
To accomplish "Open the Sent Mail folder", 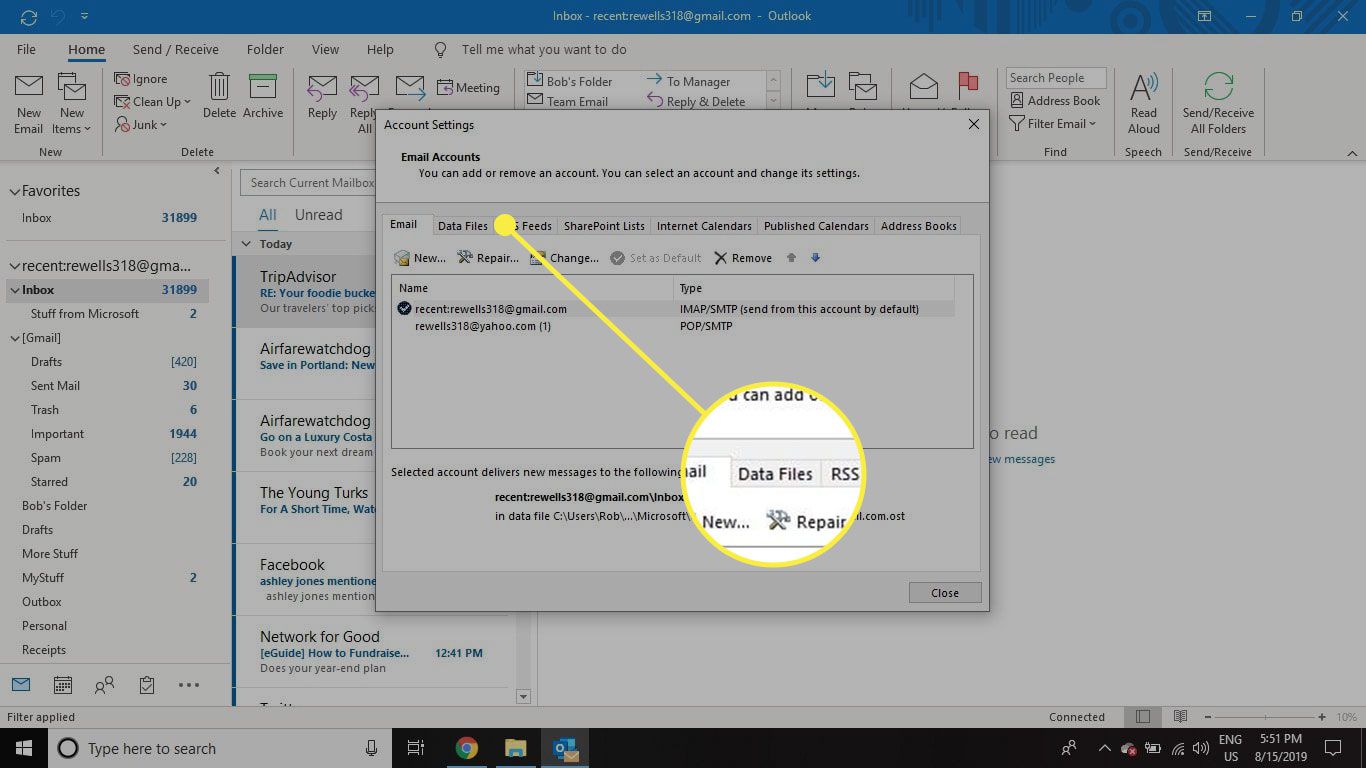I will (55, 386).
